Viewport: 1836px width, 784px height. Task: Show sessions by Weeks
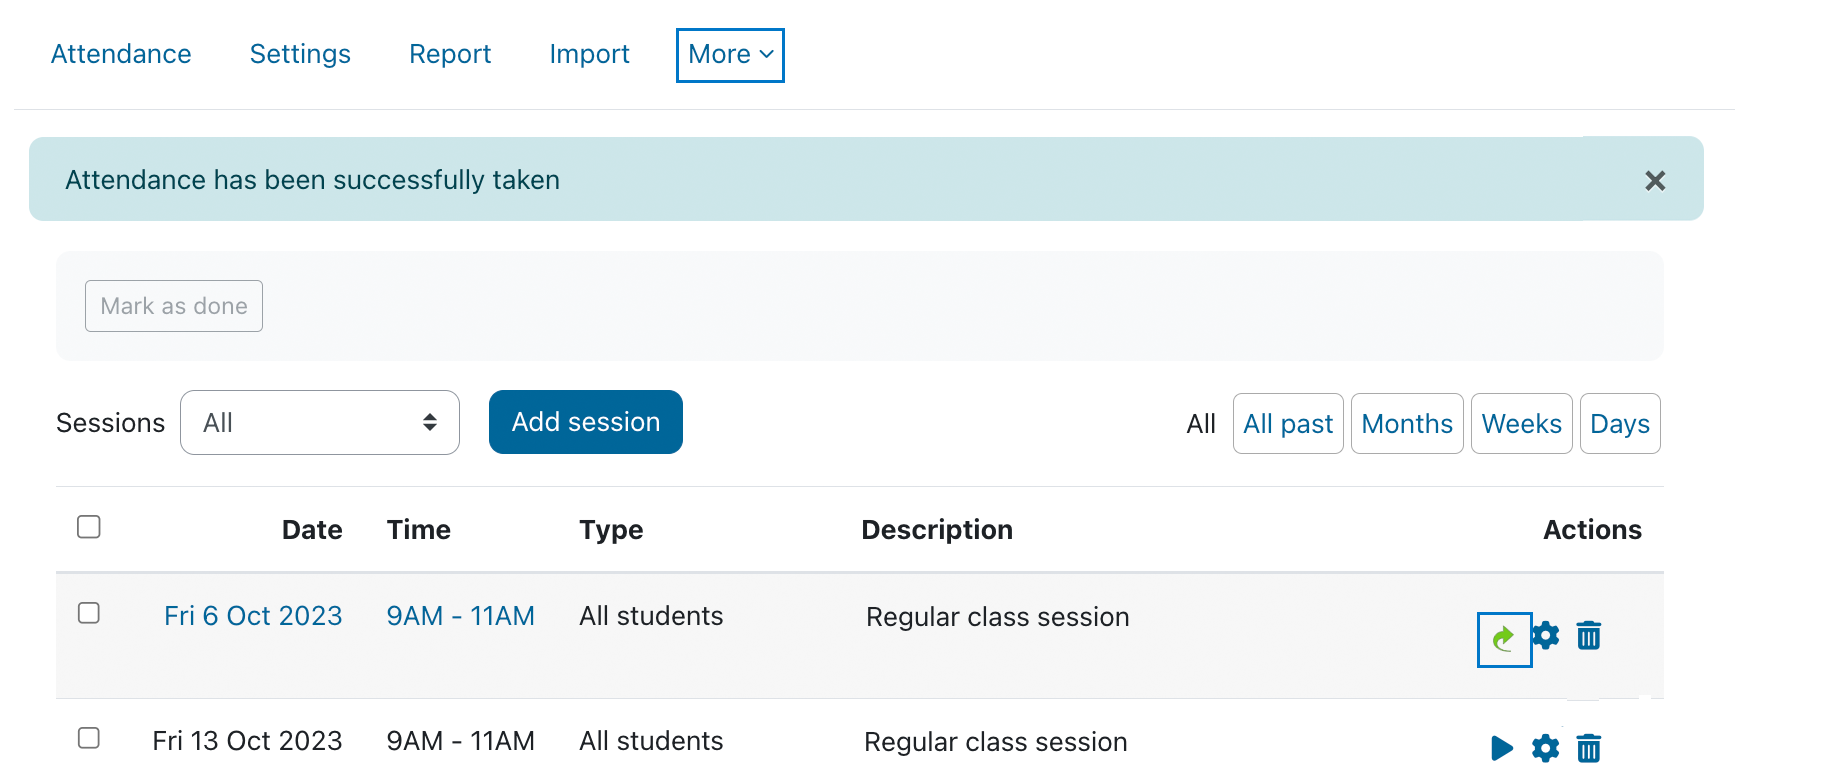(1522, 424)
